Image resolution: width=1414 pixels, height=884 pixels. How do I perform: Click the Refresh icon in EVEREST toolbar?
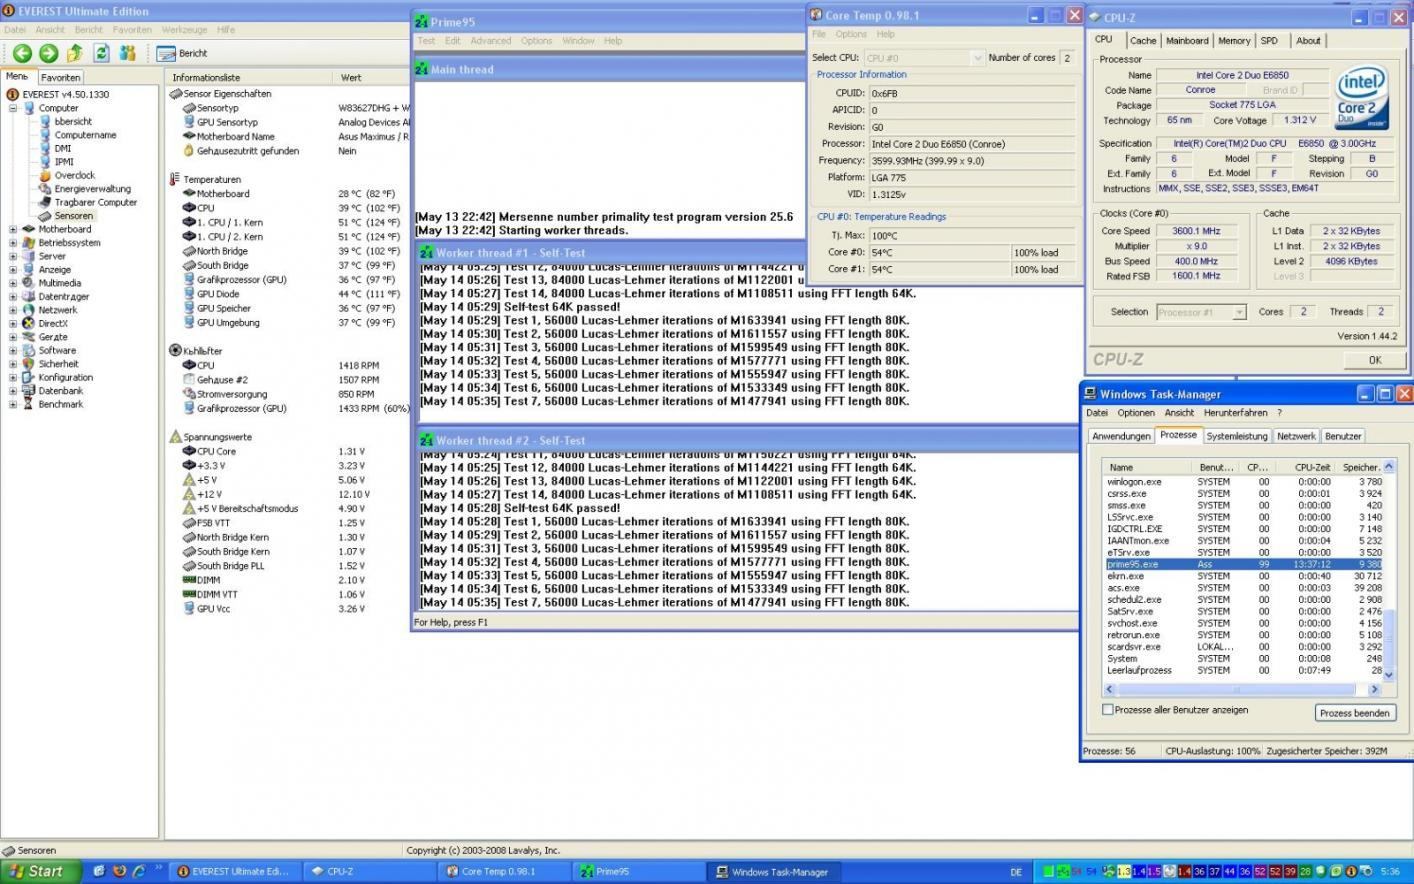point(101,53)
